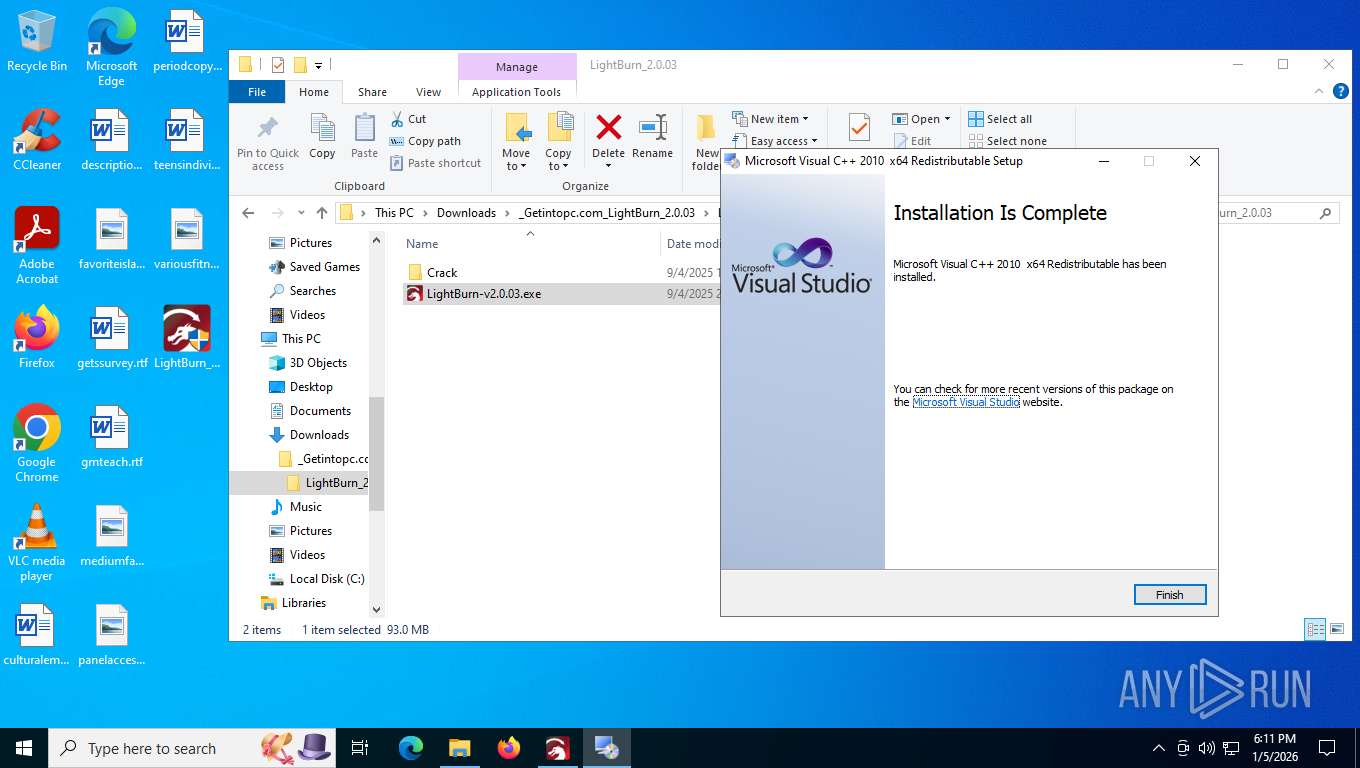
Task: Open Google Chrome desktop shortcut
Action: pos(37,444)
